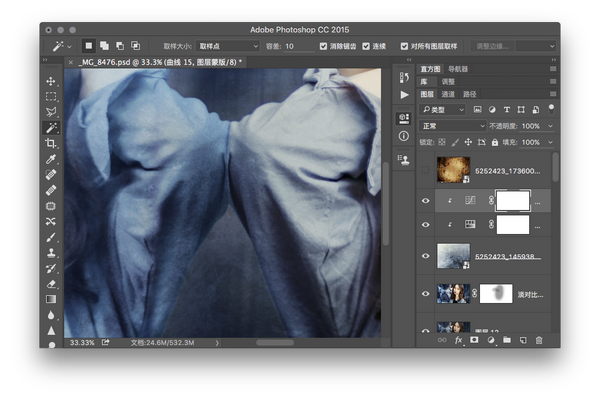This screenshot has height=402, width=600.
Task: Delete the selected layer
Action: (539, 340)
